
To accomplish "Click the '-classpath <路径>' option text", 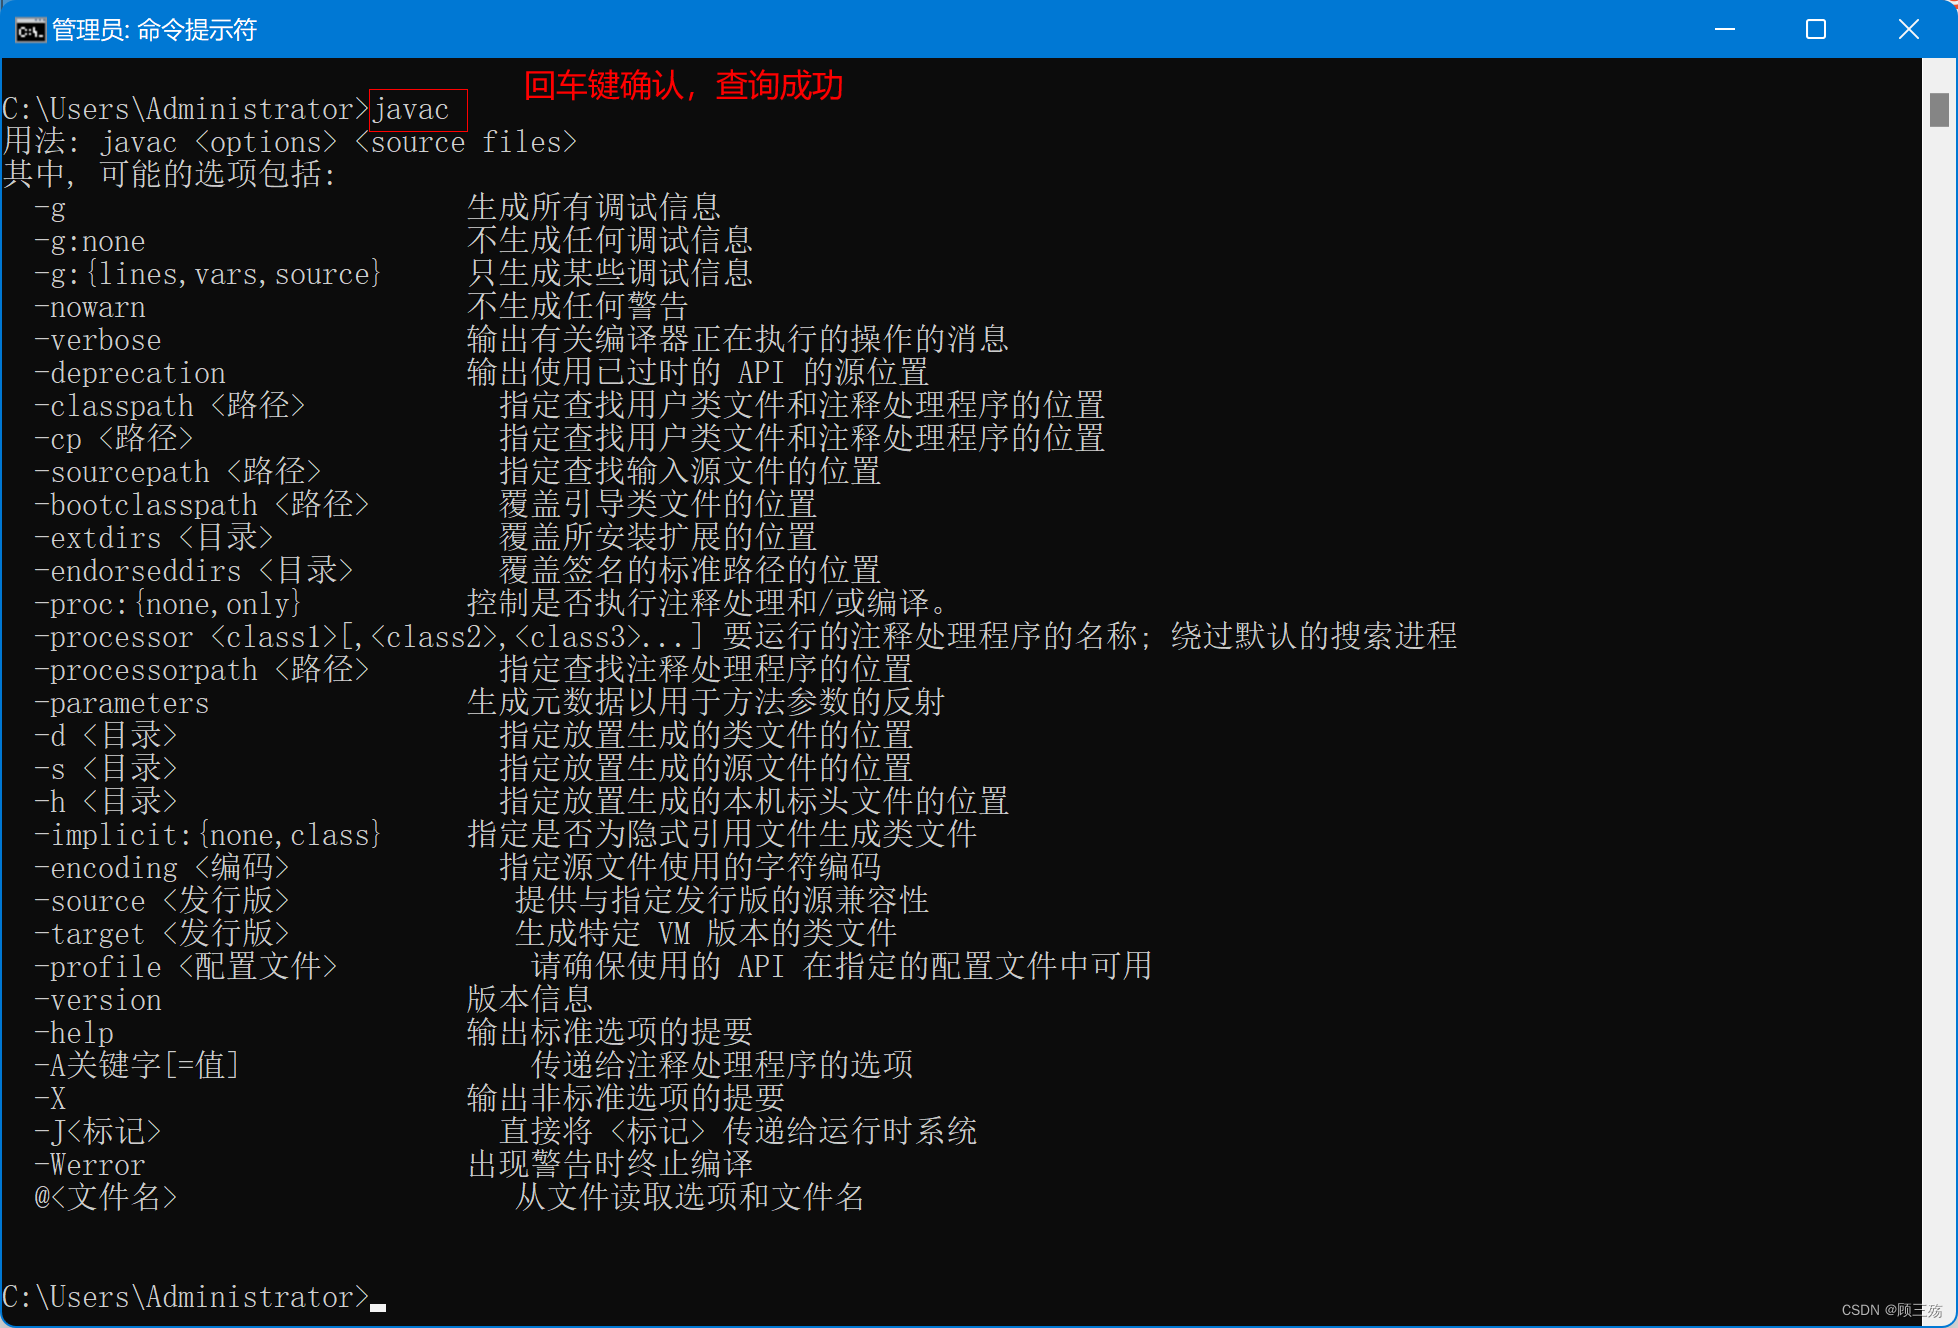I will pyautogui.click(x=169, y=406).
